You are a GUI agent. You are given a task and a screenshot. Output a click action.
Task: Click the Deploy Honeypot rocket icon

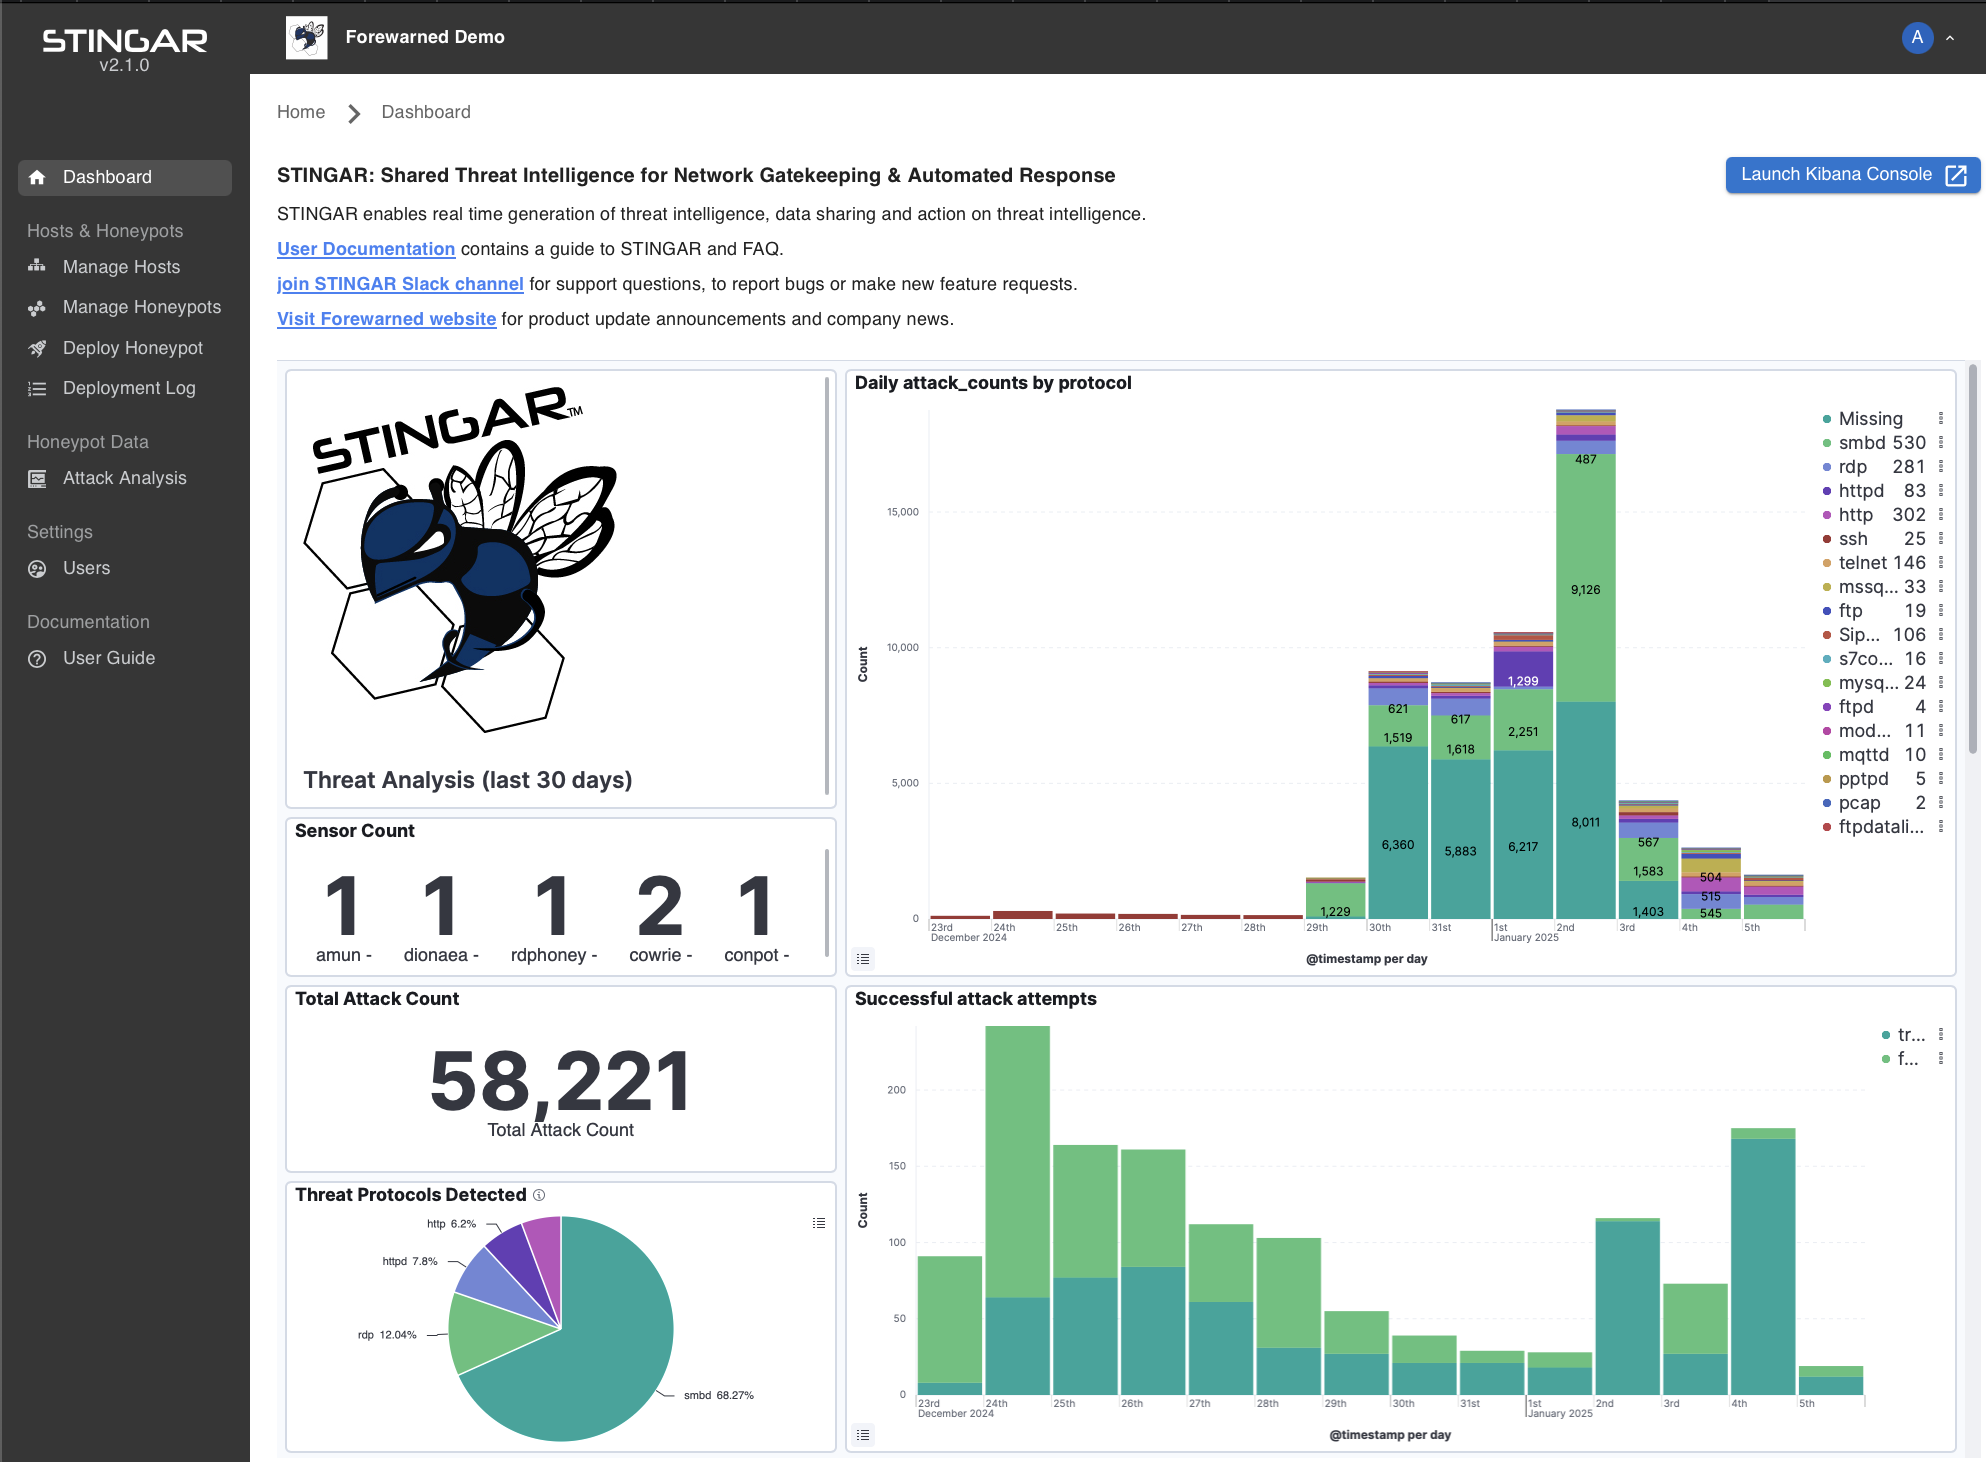37,348
